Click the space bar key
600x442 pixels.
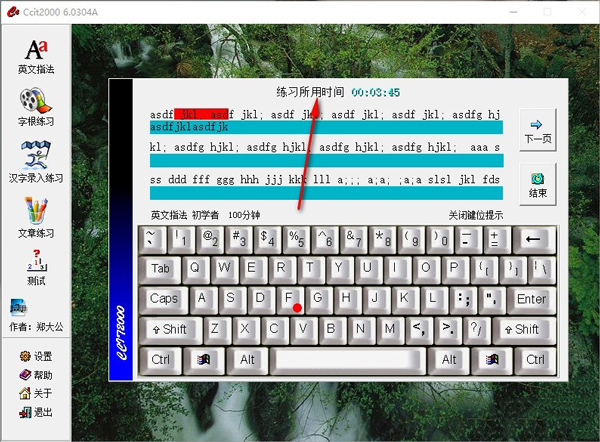[x=348, y=360]
